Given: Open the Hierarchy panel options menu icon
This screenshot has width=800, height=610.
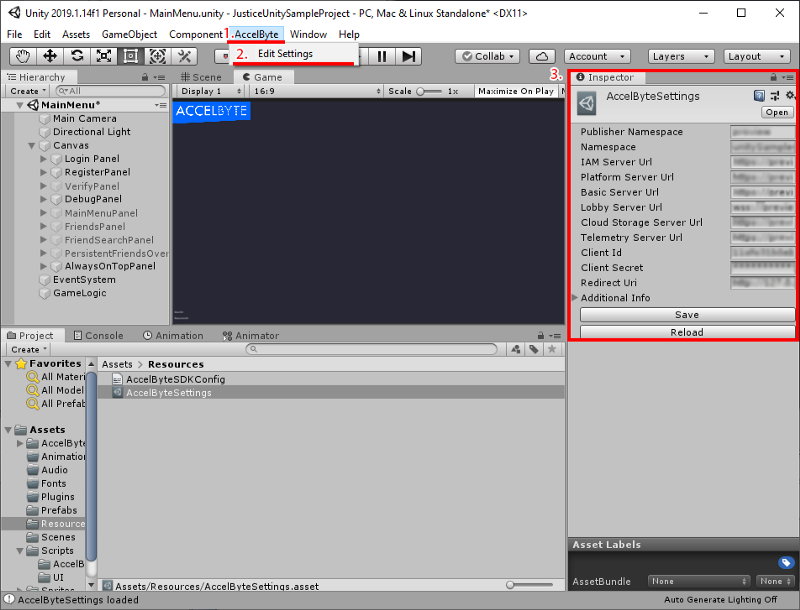Looking at the screenshot, I should coord(160,78).
